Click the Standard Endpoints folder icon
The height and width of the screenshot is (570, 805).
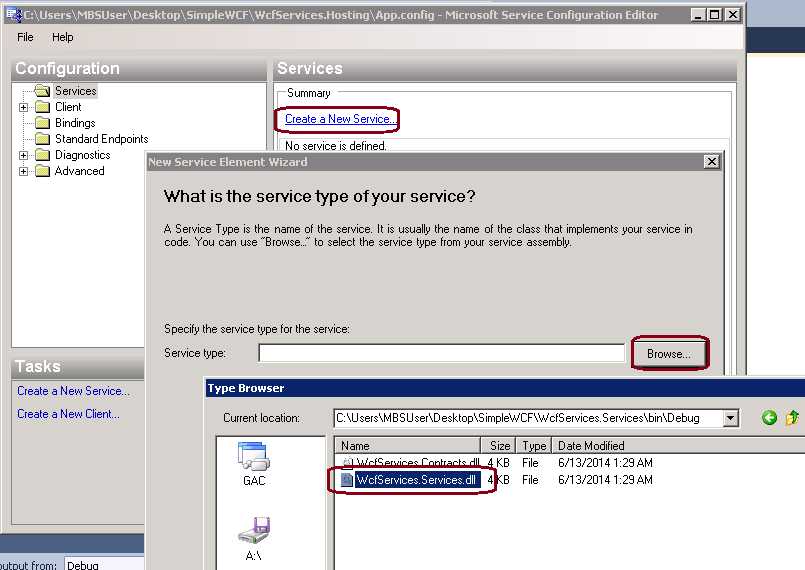[x=43, y=139]
